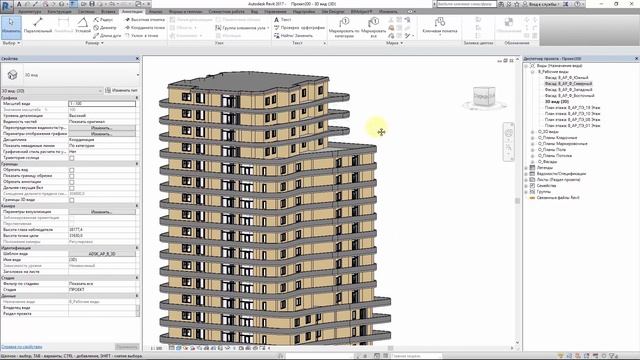The image size is (640, 360).
Task: Click Ключевая пометка keynote tool
Action: [440, 25]
